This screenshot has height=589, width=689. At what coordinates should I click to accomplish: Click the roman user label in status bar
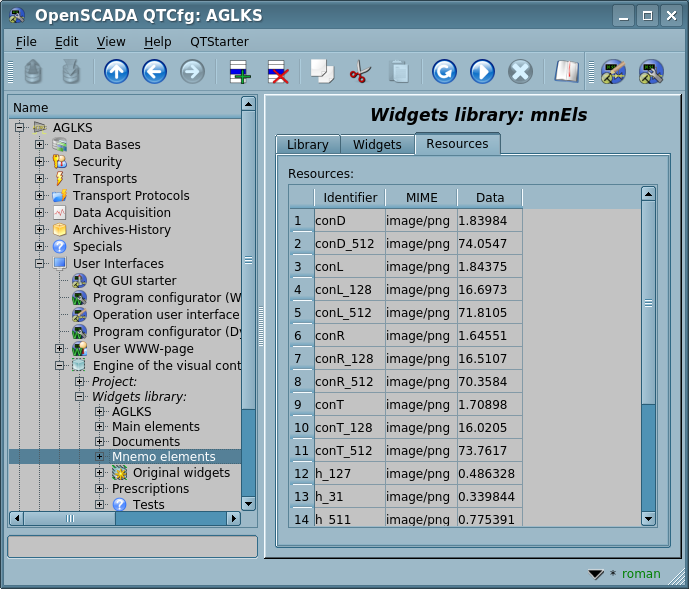pos(641,574)
